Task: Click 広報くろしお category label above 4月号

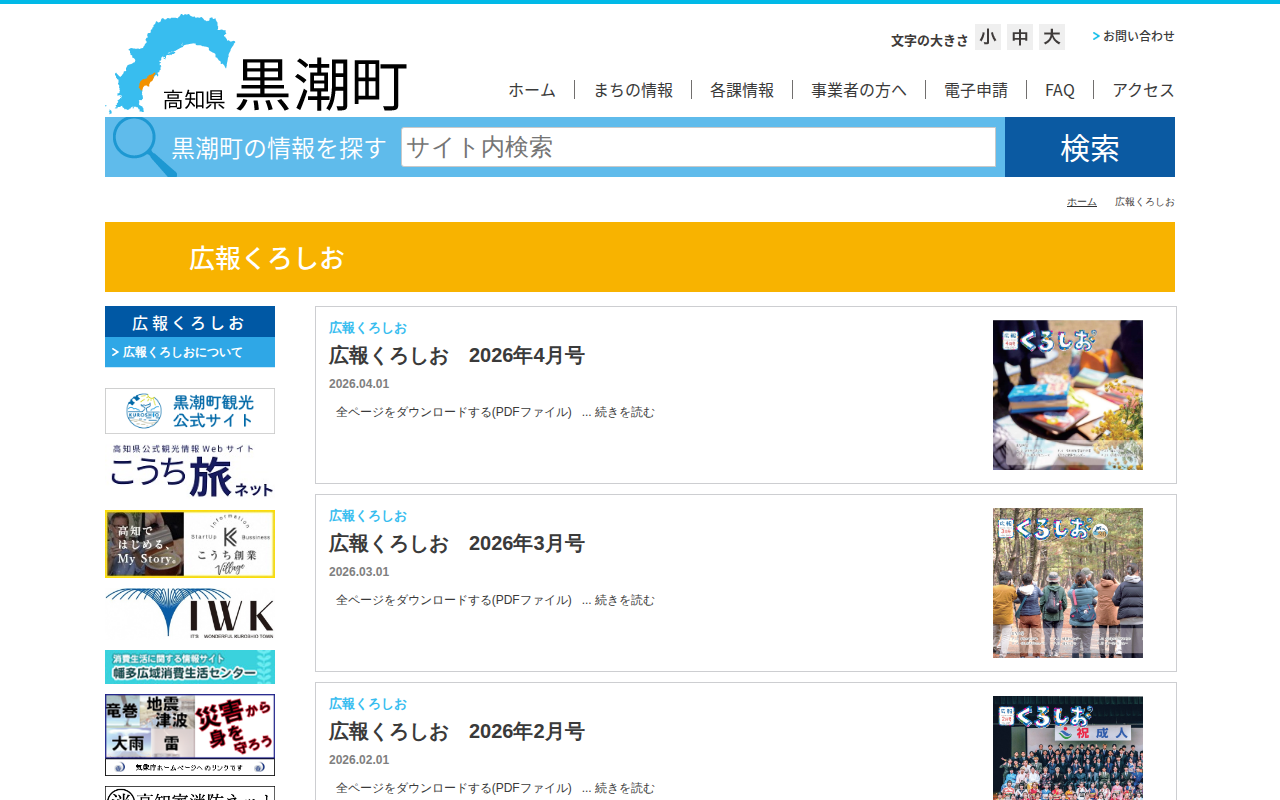Action: [x=368, y=328]
